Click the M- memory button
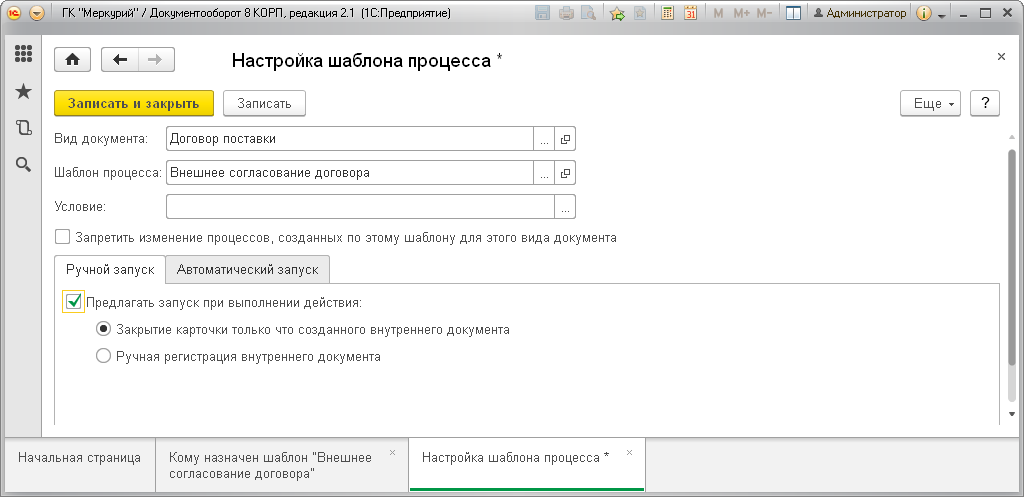1024x497 pixels. [764, 13]
